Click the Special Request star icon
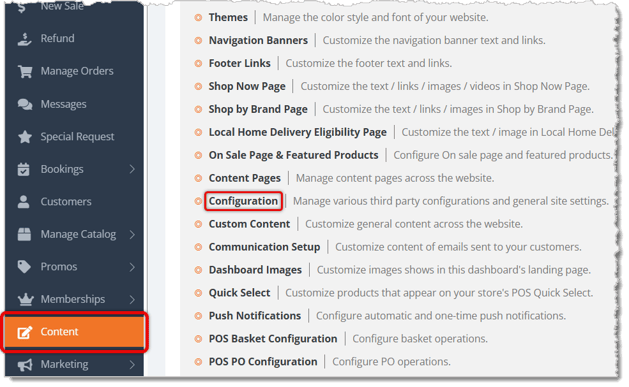Viewport: 629px width, 387px height. 25,137
